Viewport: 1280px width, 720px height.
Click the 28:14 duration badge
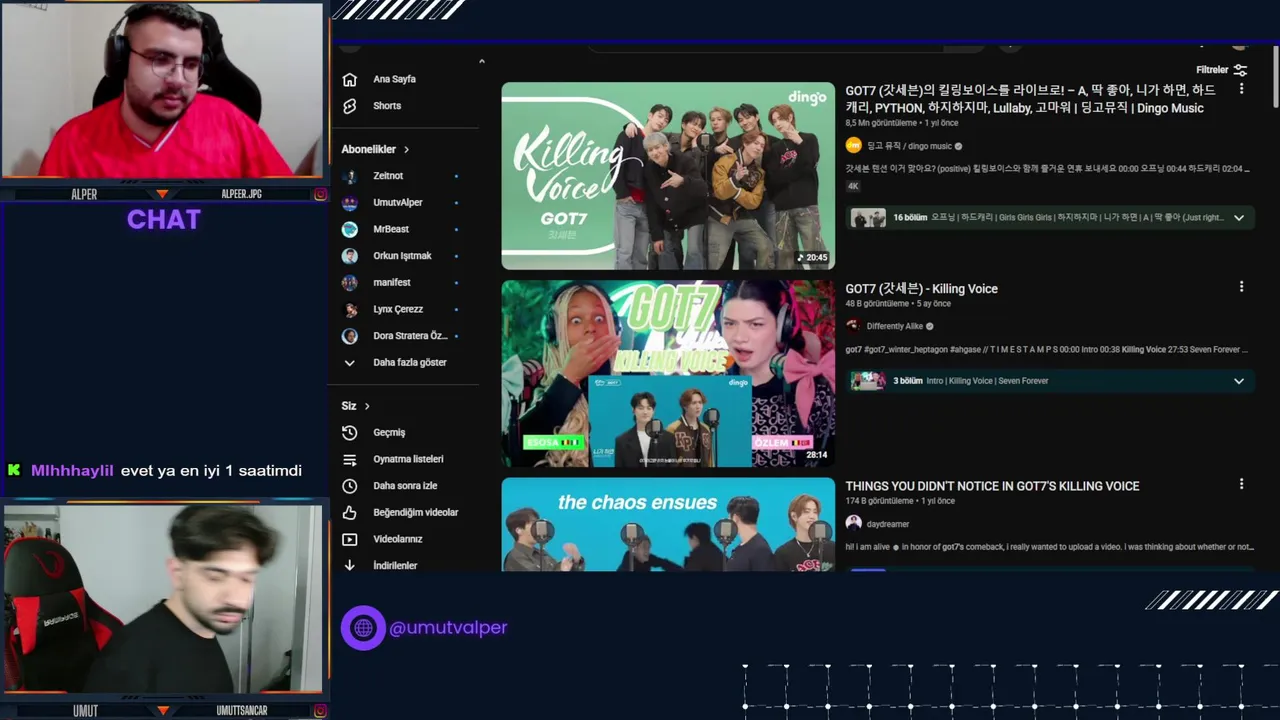pos(816,455)
